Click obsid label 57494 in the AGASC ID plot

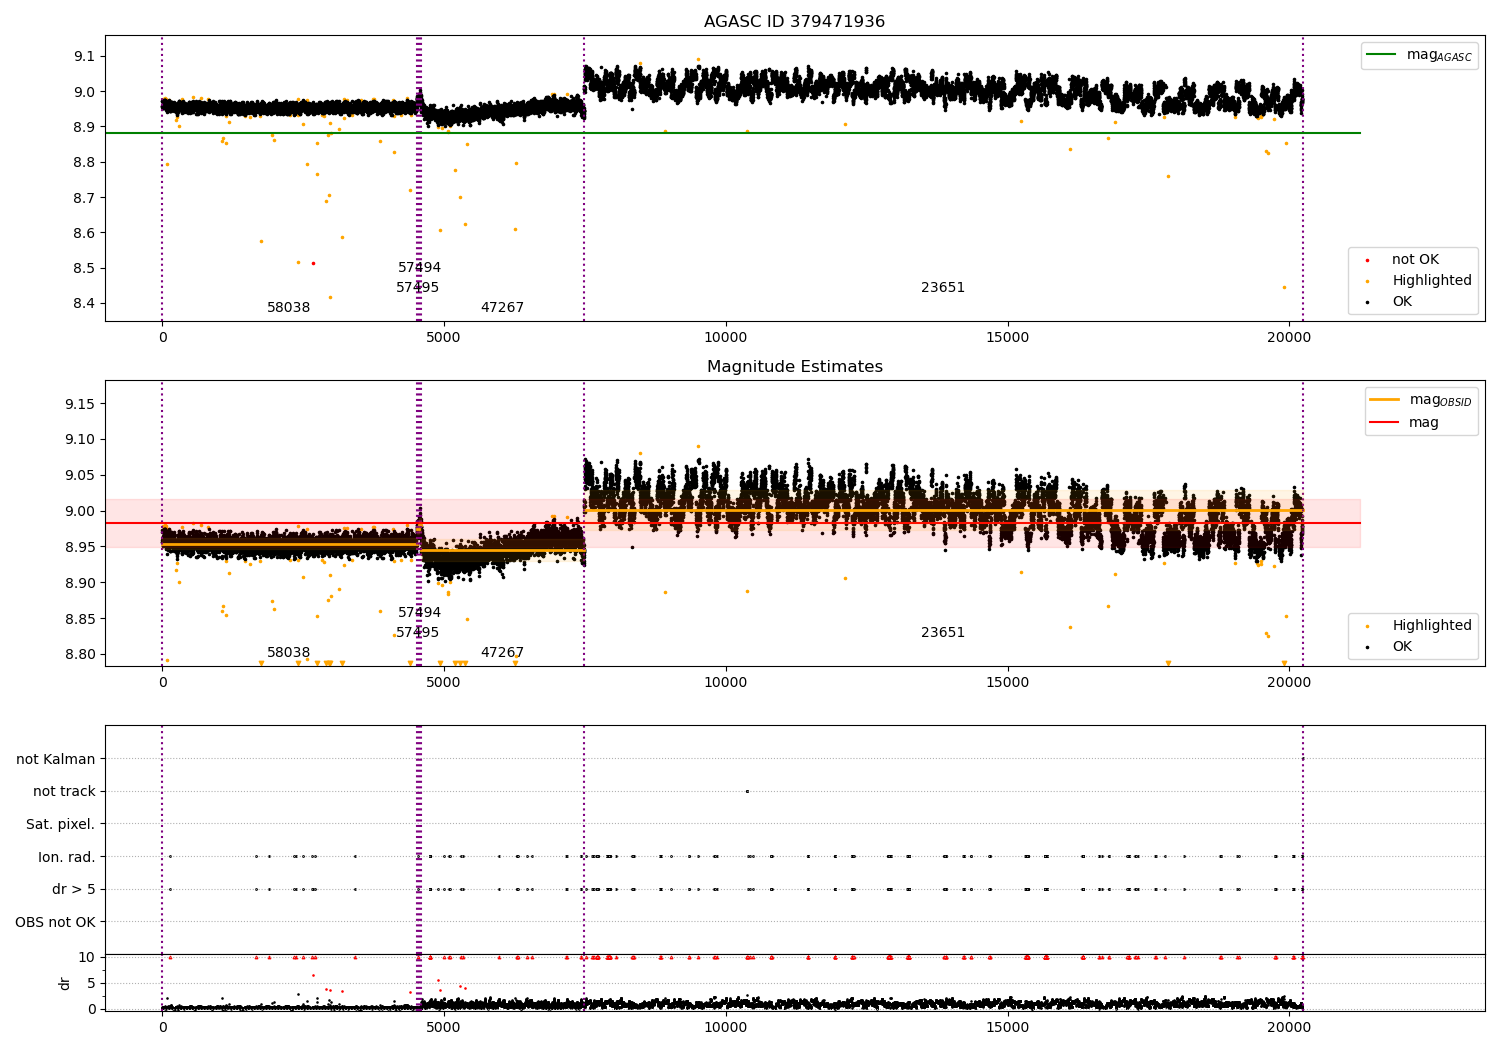point(419,268)
